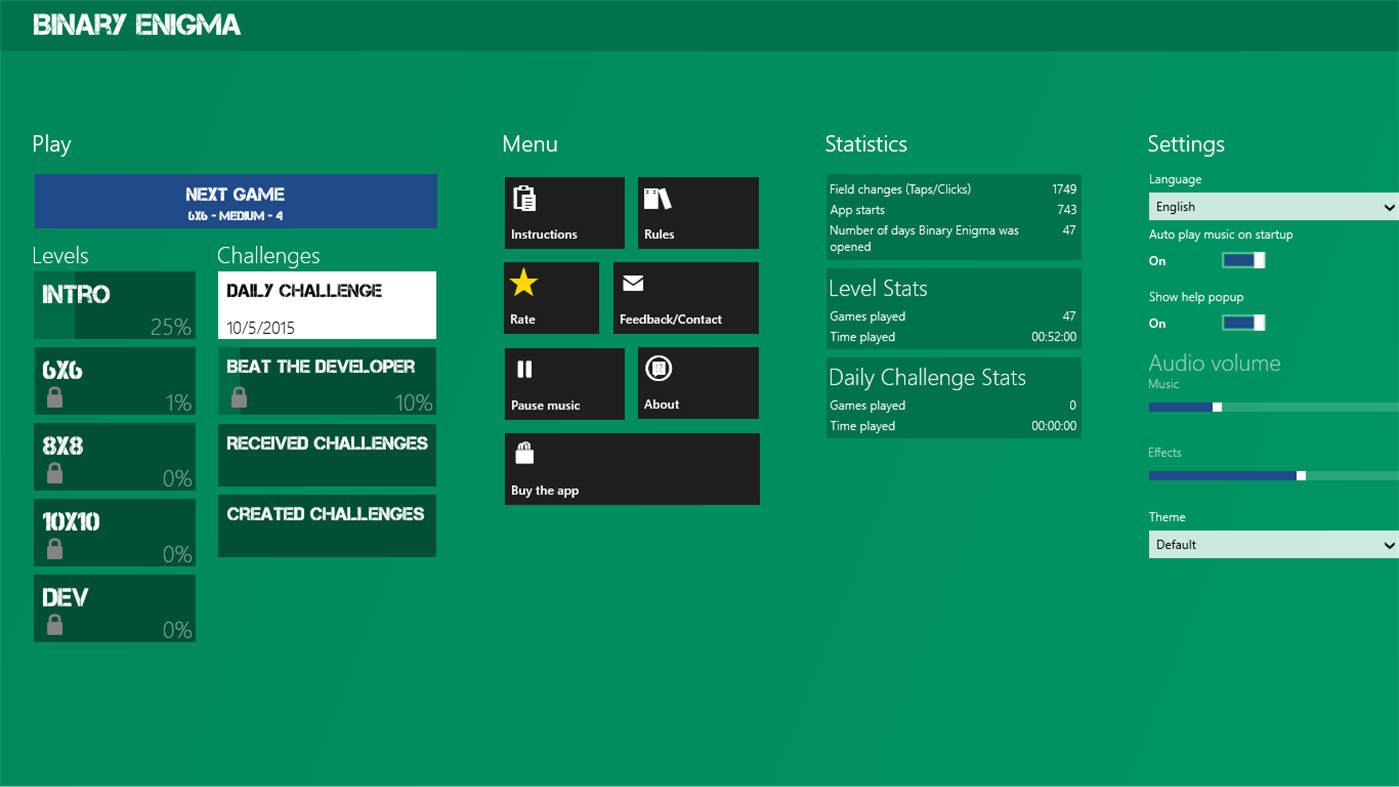Select the Intro level tile

click(114, 305)
